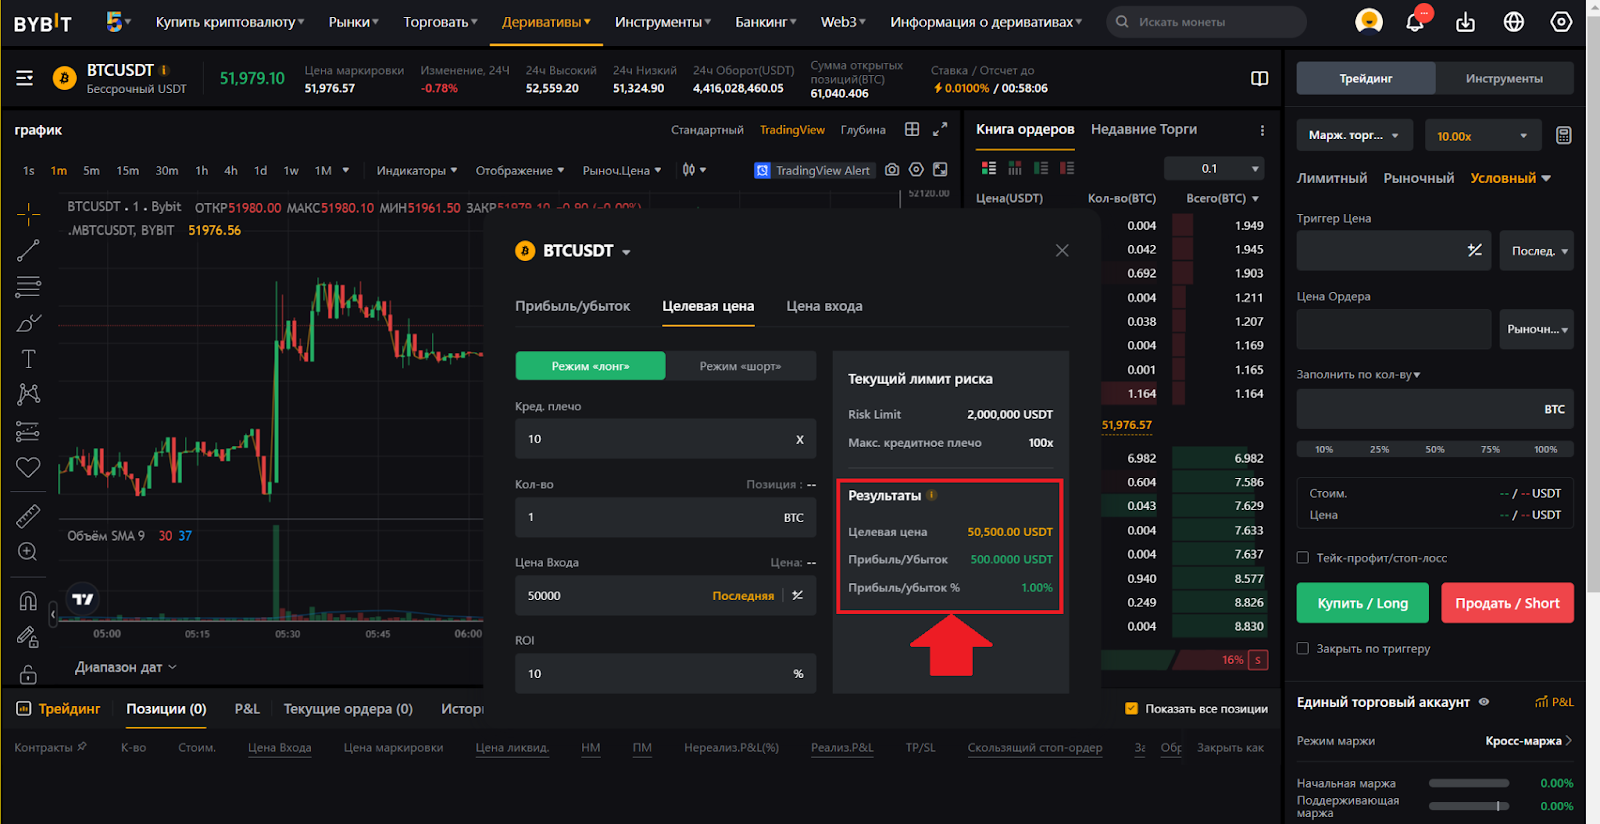Screen dimensions: 1600x824
Task: Uncheck Показать все позиции checkbox
Action: click(x=1132, y=708)
